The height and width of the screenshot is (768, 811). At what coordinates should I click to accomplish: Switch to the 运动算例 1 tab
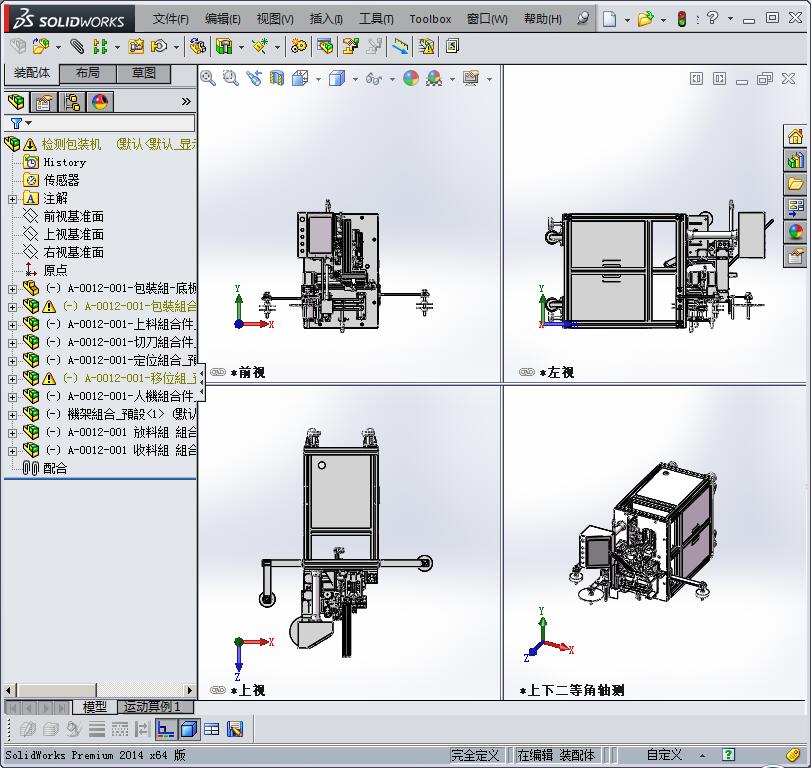coord(155,706)
